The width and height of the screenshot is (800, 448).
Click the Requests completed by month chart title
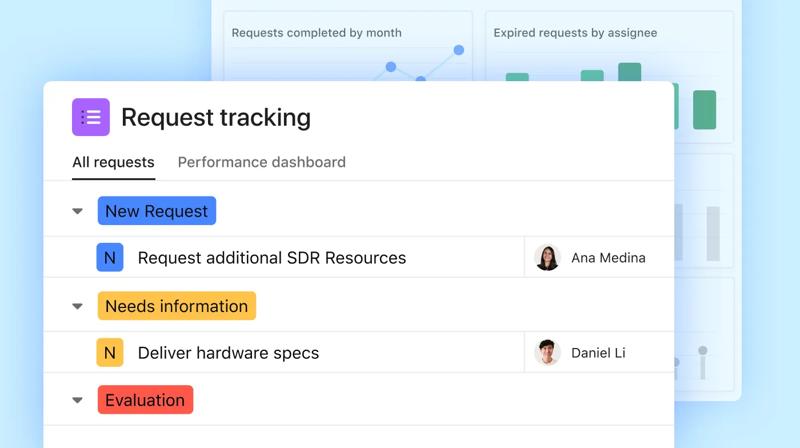[316, 33]
